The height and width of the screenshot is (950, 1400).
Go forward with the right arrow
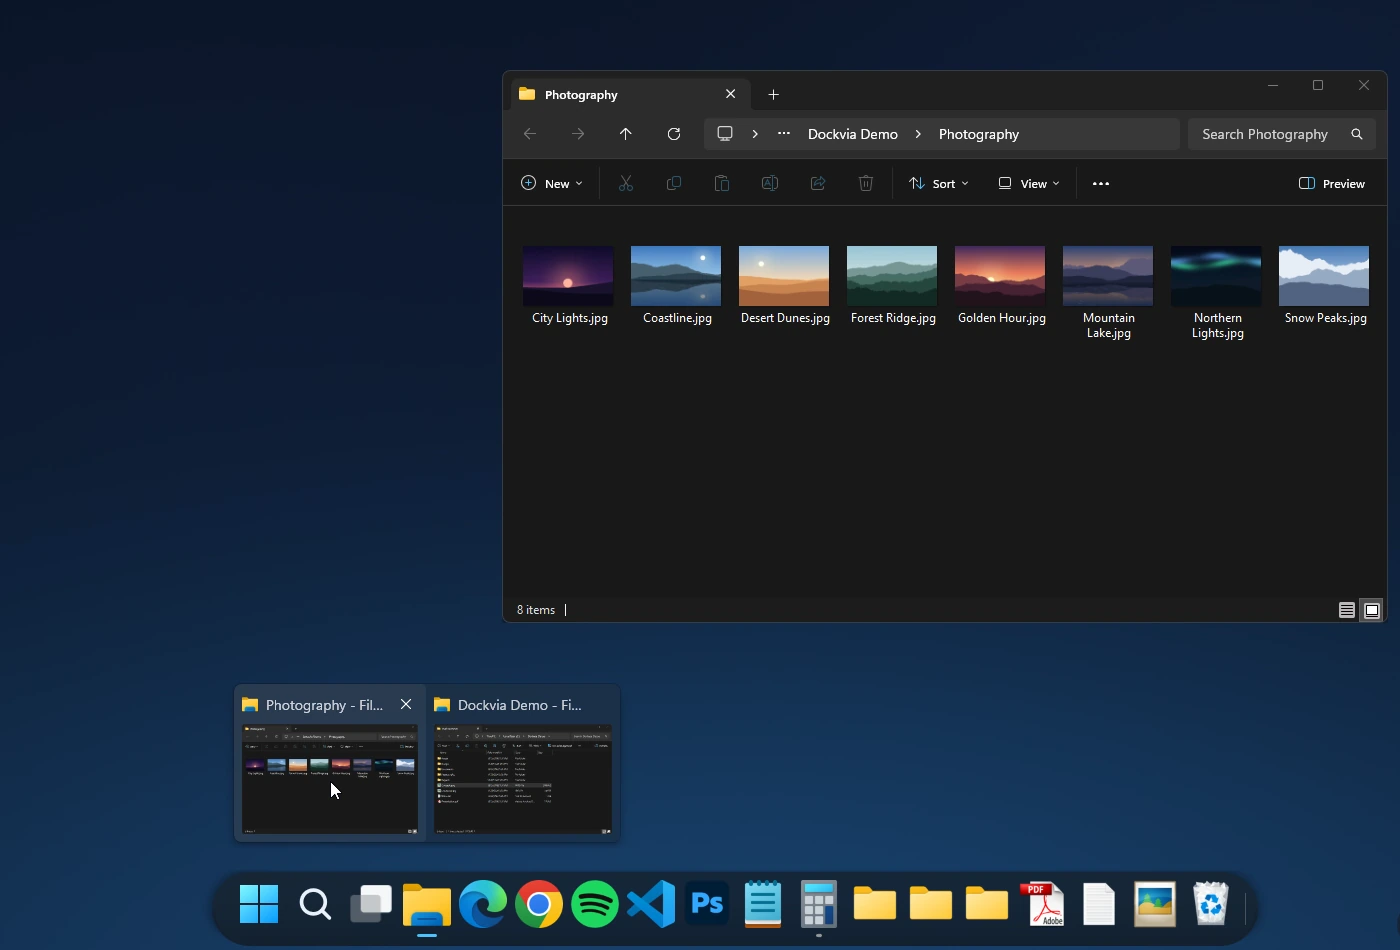[x=578, y=134]
